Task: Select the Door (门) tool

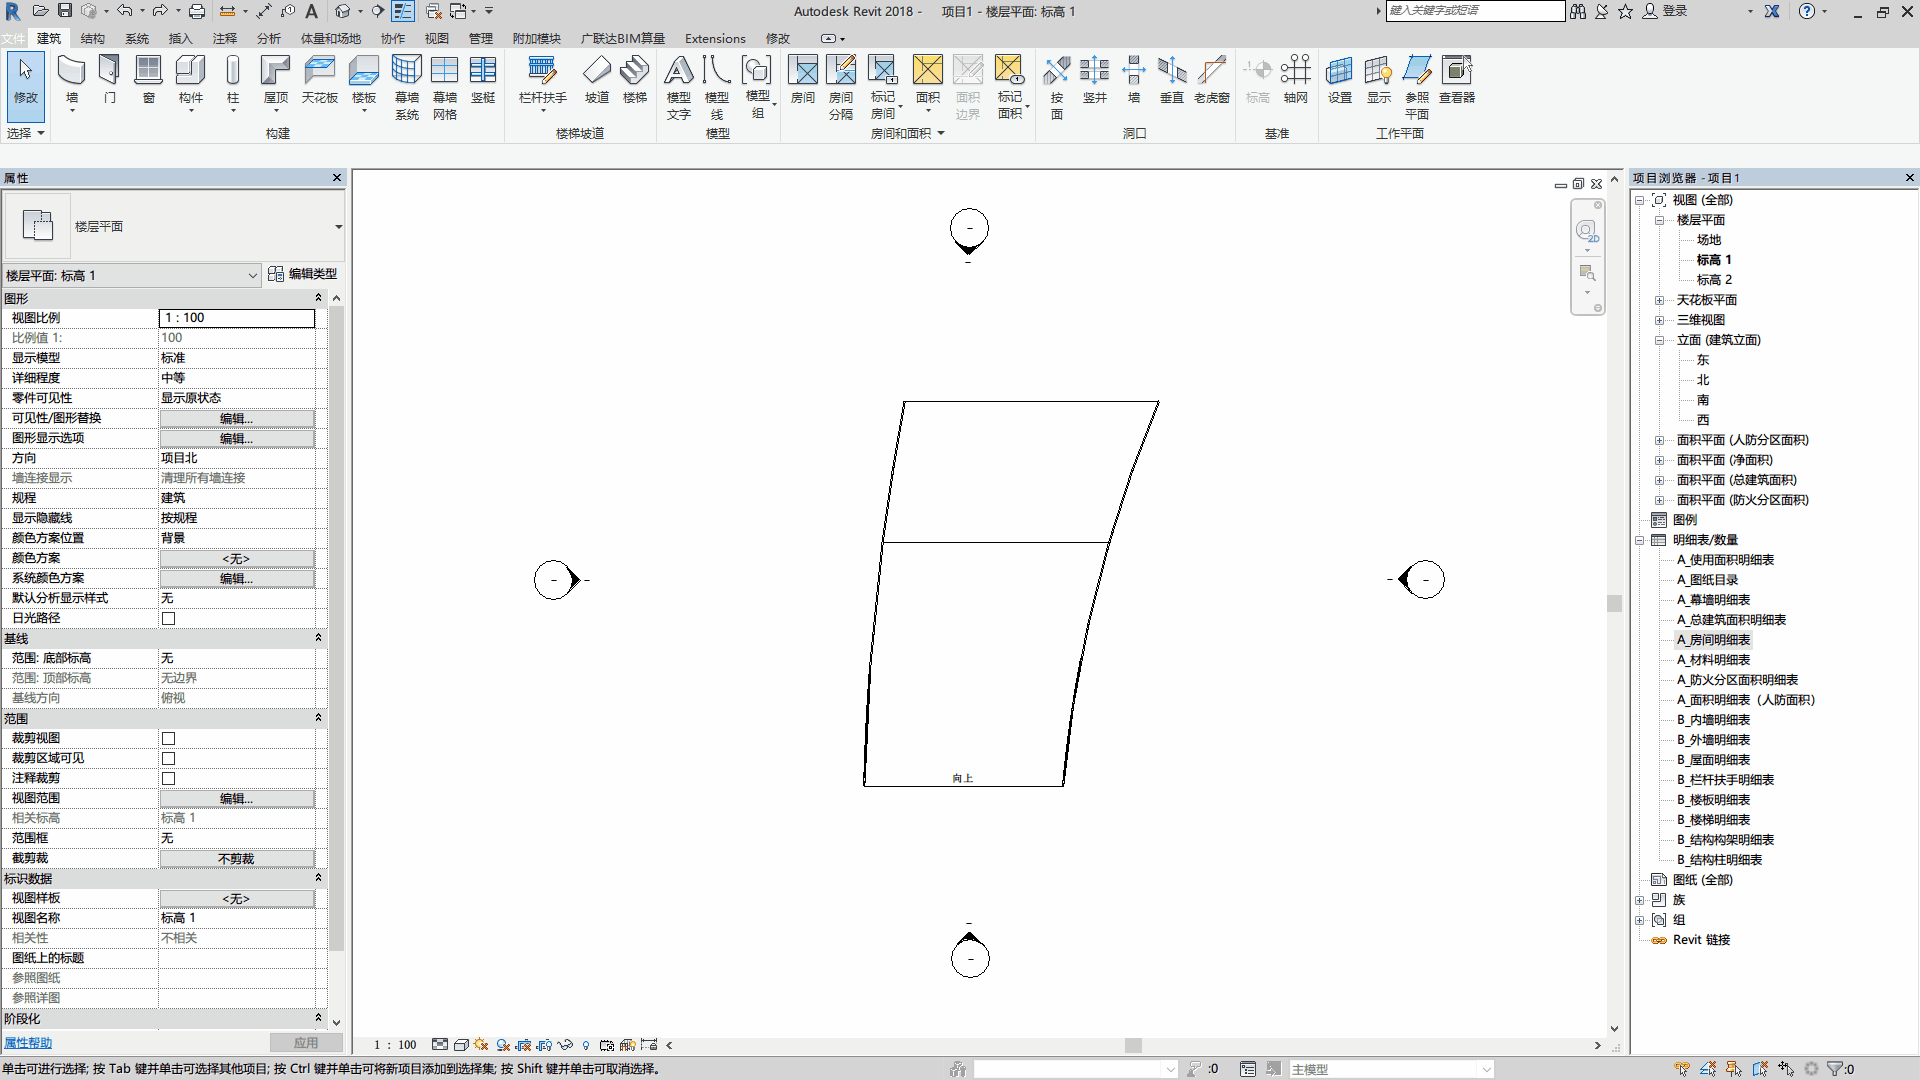Action: 110,80
